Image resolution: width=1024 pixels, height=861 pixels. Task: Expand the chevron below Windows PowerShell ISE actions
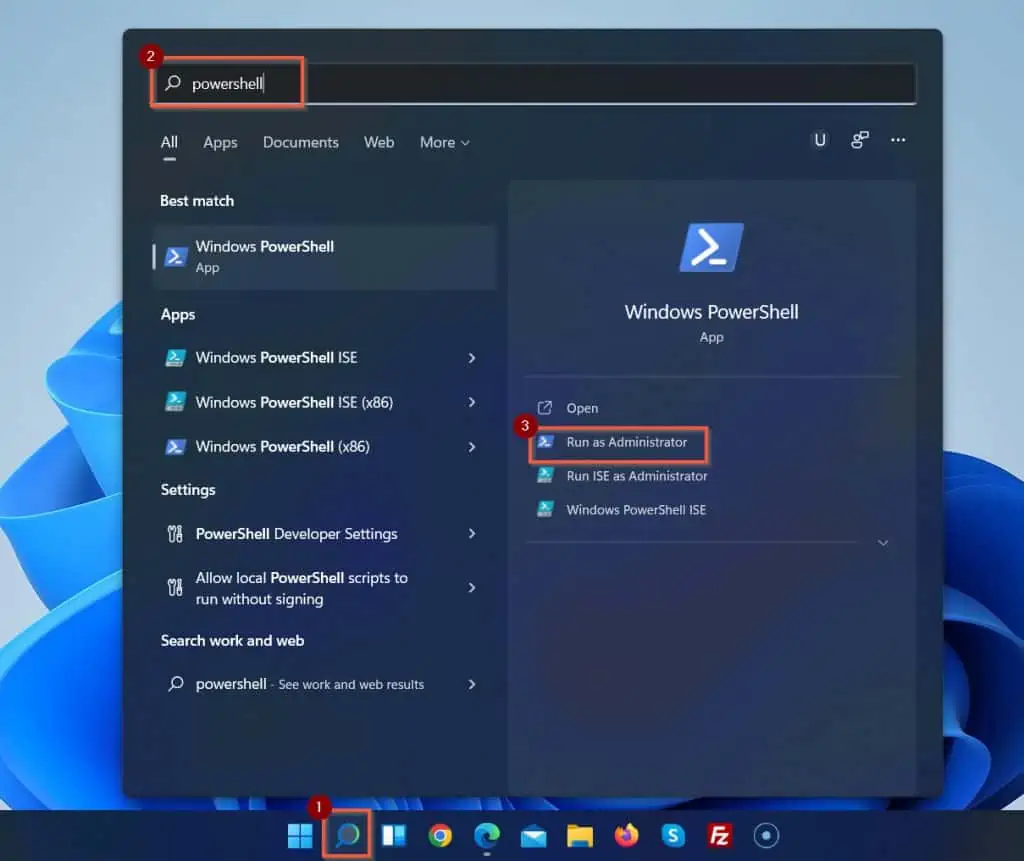click(x=881, y=542)
